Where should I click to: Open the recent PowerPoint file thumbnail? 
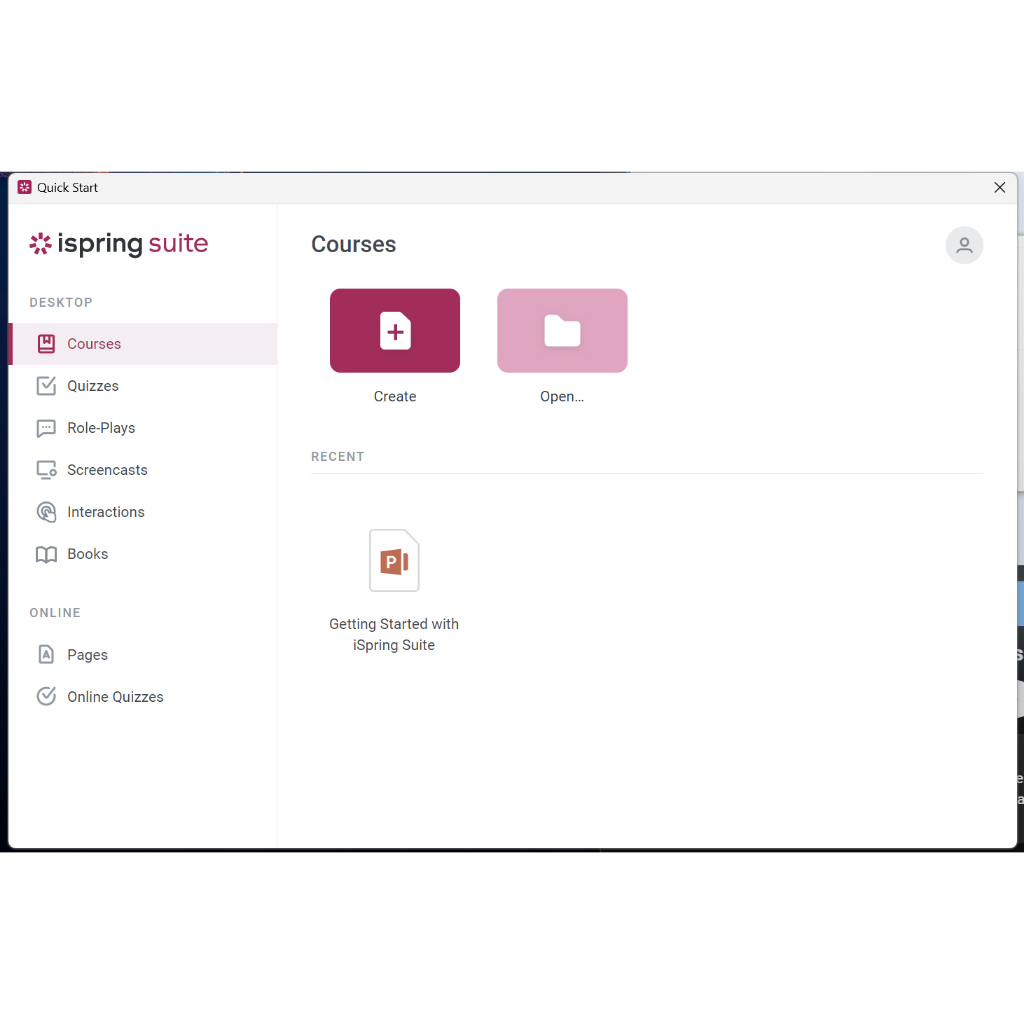pyautogui.click(x=394, y=561)
